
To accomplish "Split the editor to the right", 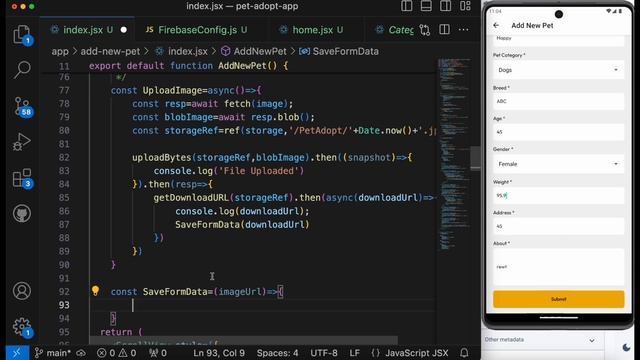I will click(444, 30).
